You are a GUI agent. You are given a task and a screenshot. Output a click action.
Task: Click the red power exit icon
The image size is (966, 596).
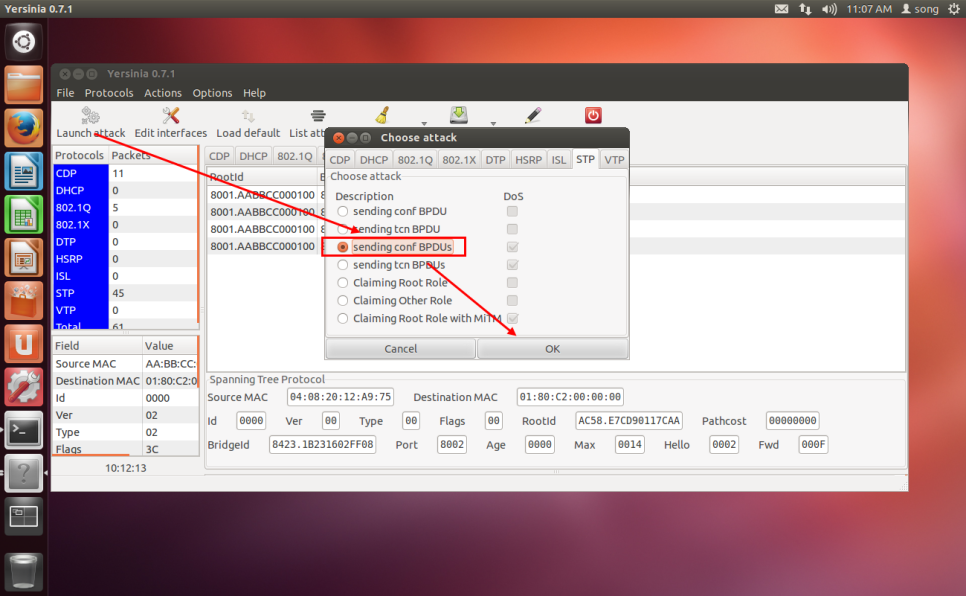coord(593,115)
